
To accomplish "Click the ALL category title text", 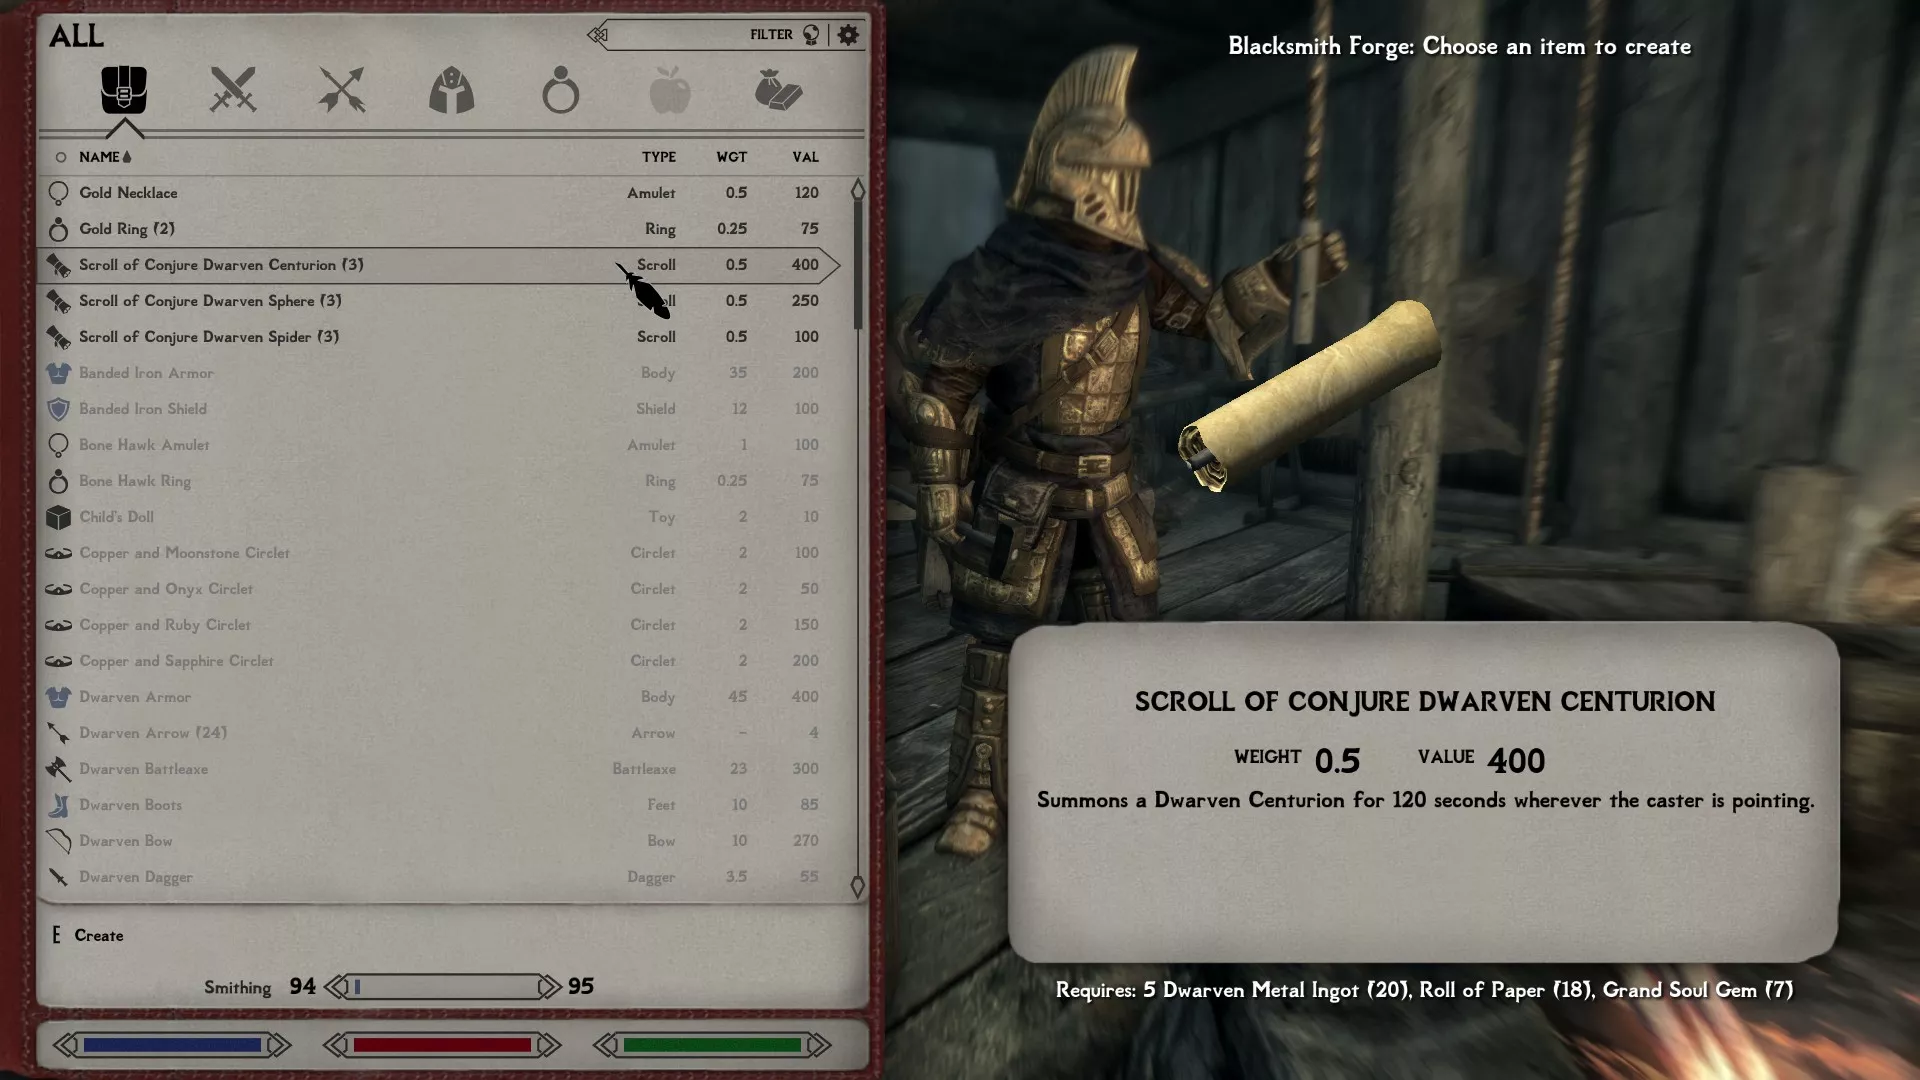I will tap(76, 36).
